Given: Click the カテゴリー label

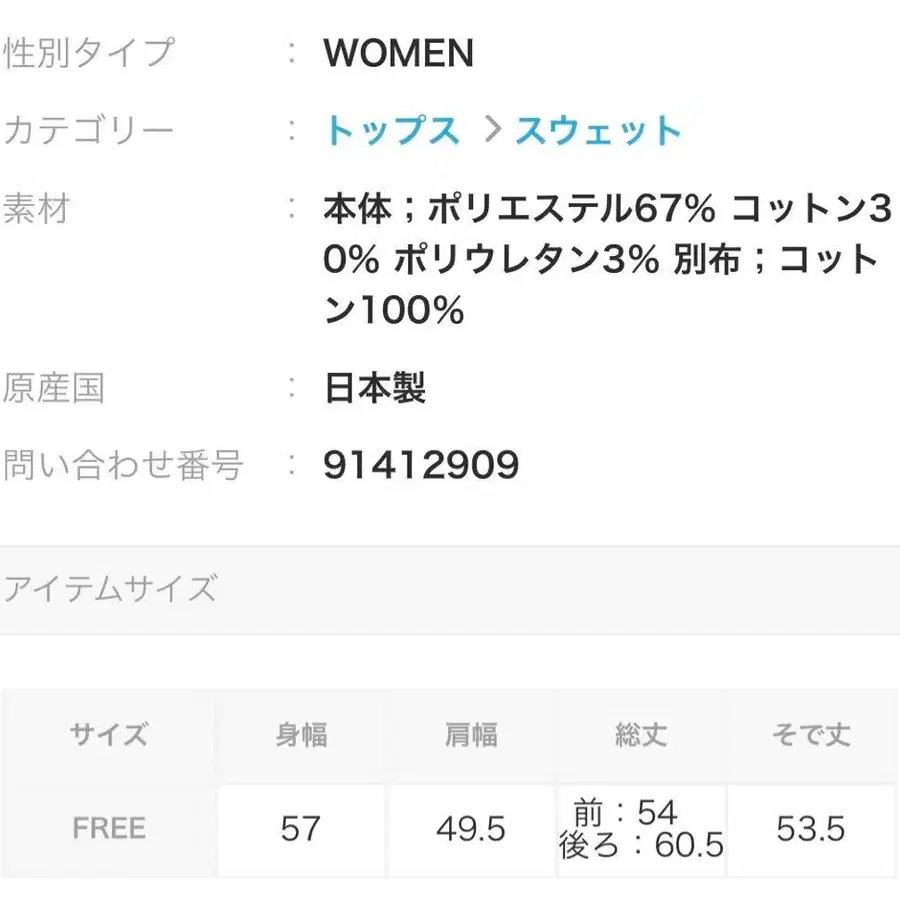Looking at the screenshot, I should coord(89,131).
